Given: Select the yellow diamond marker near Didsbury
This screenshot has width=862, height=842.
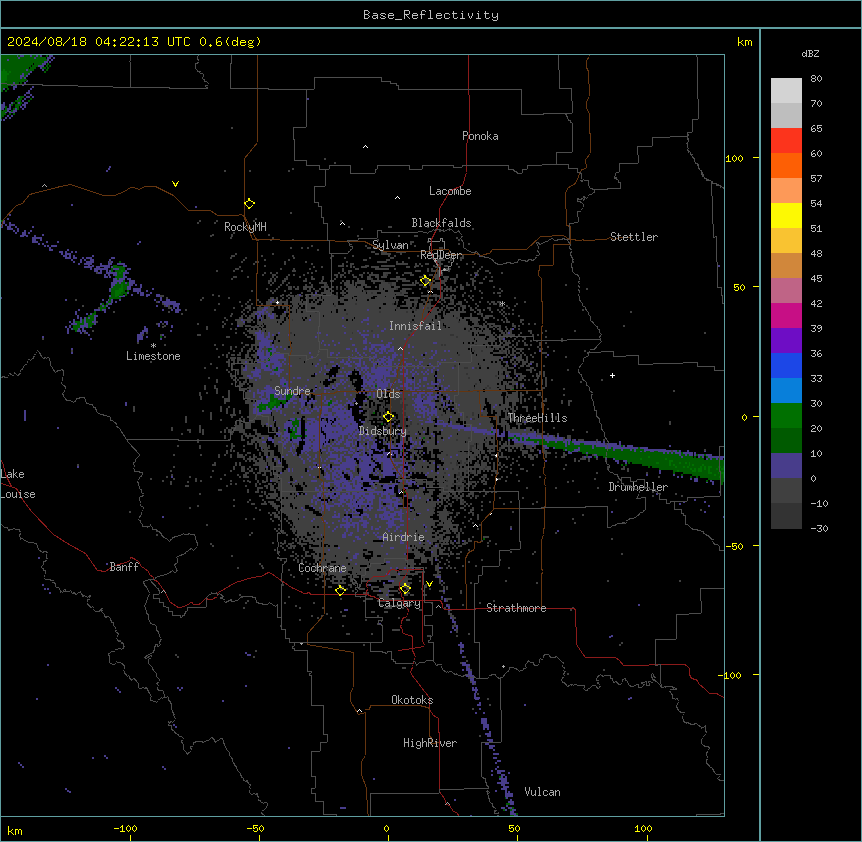Looking at the screenshot, I should point(389,417).
